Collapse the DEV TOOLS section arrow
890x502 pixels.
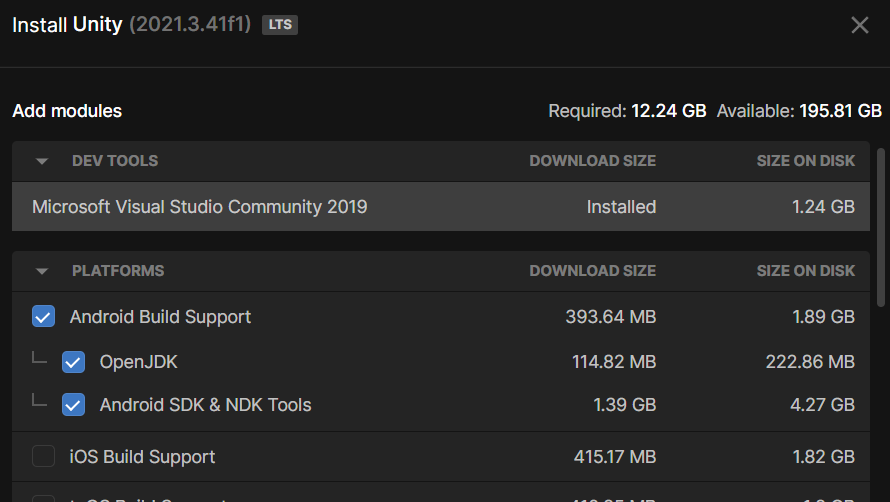point(42,161)
